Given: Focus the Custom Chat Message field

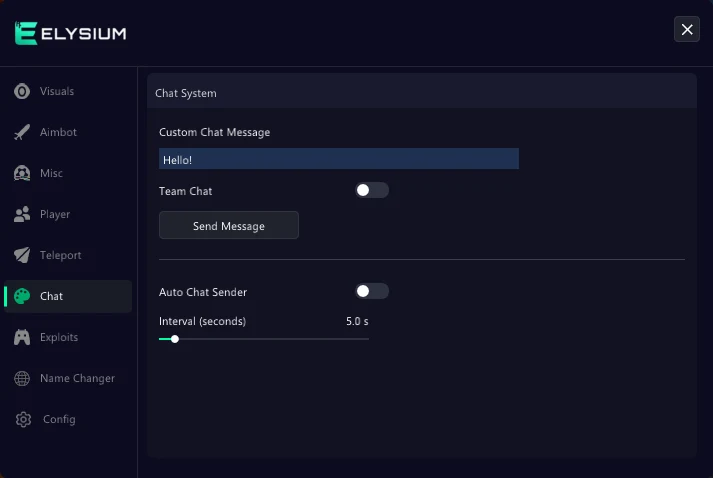Looking at the screenshot, I should (339, 159).
